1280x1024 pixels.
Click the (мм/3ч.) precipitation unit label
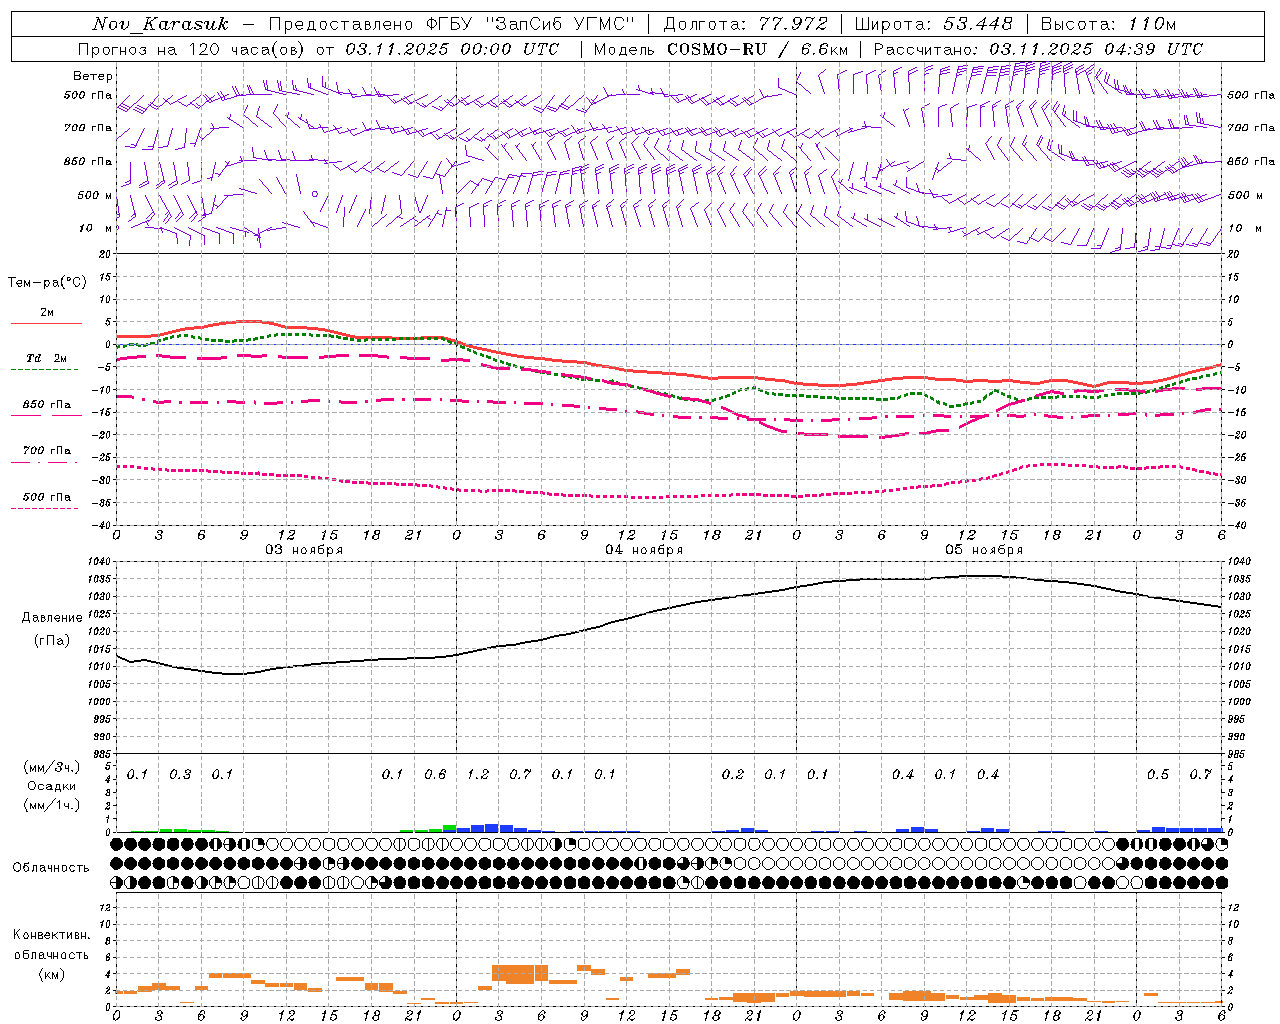(x=52, y=768)
